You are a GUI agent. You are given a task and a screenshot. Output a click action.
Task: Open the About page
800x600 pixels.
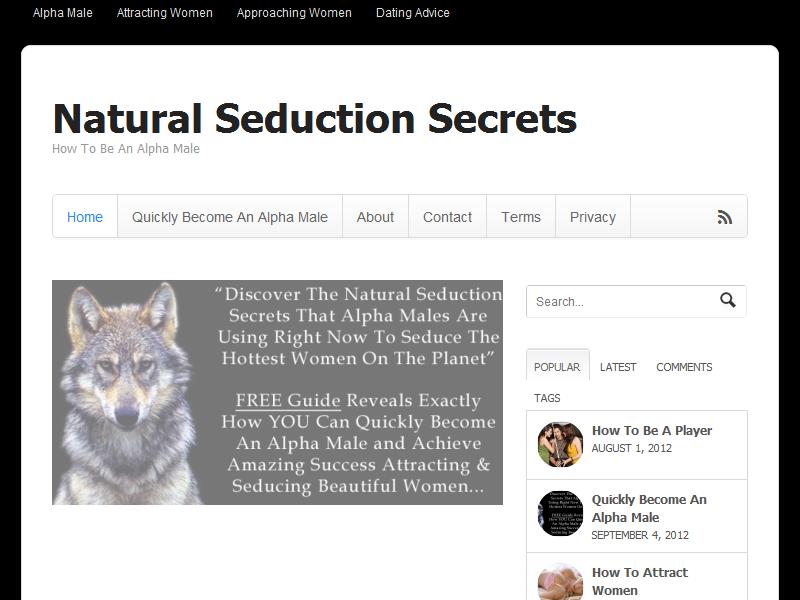[x=375, y=217]
